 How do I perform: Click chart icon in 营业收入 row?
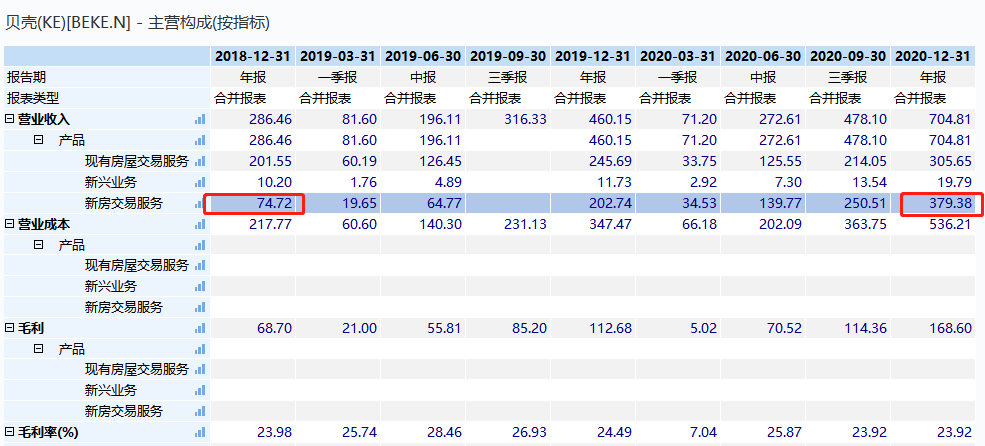[x=200, y=119]
